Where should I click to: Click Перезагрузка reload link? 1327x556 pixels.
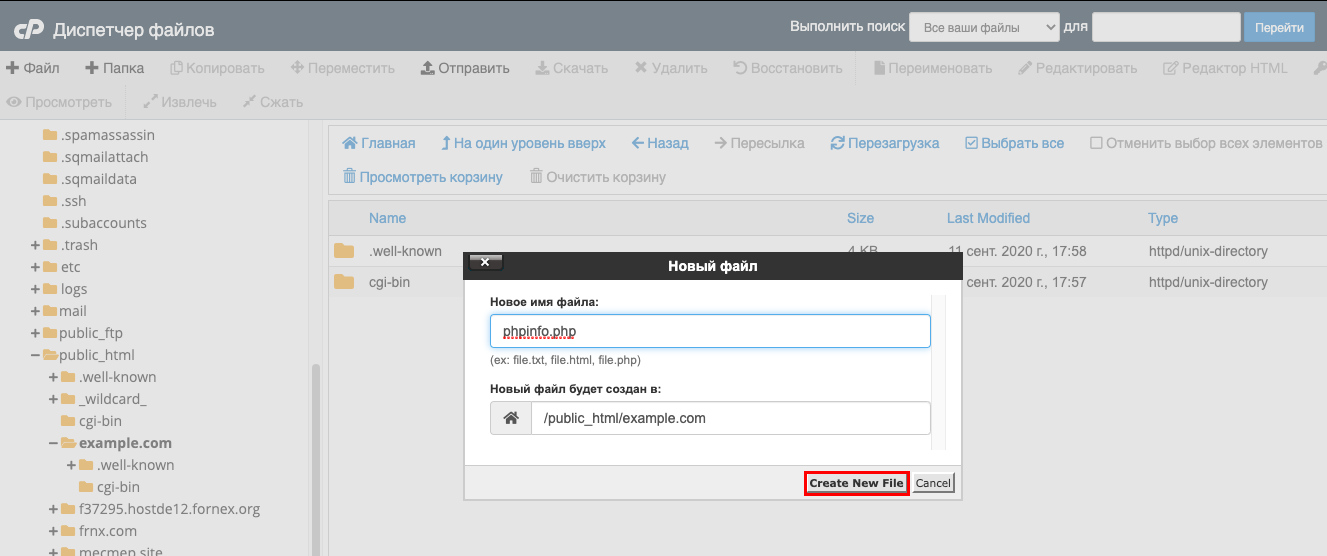[x=885, y=143]
